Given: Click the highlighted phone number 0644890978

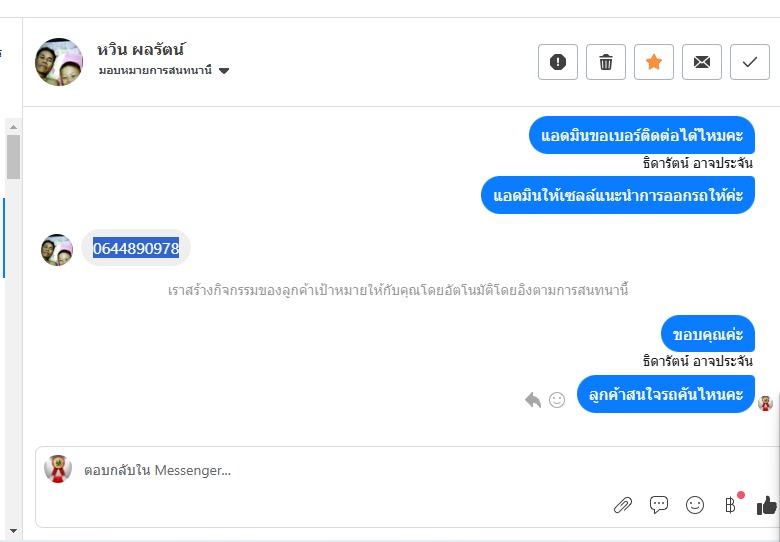Looking at the screenshot, I should [x=136, y=248].
